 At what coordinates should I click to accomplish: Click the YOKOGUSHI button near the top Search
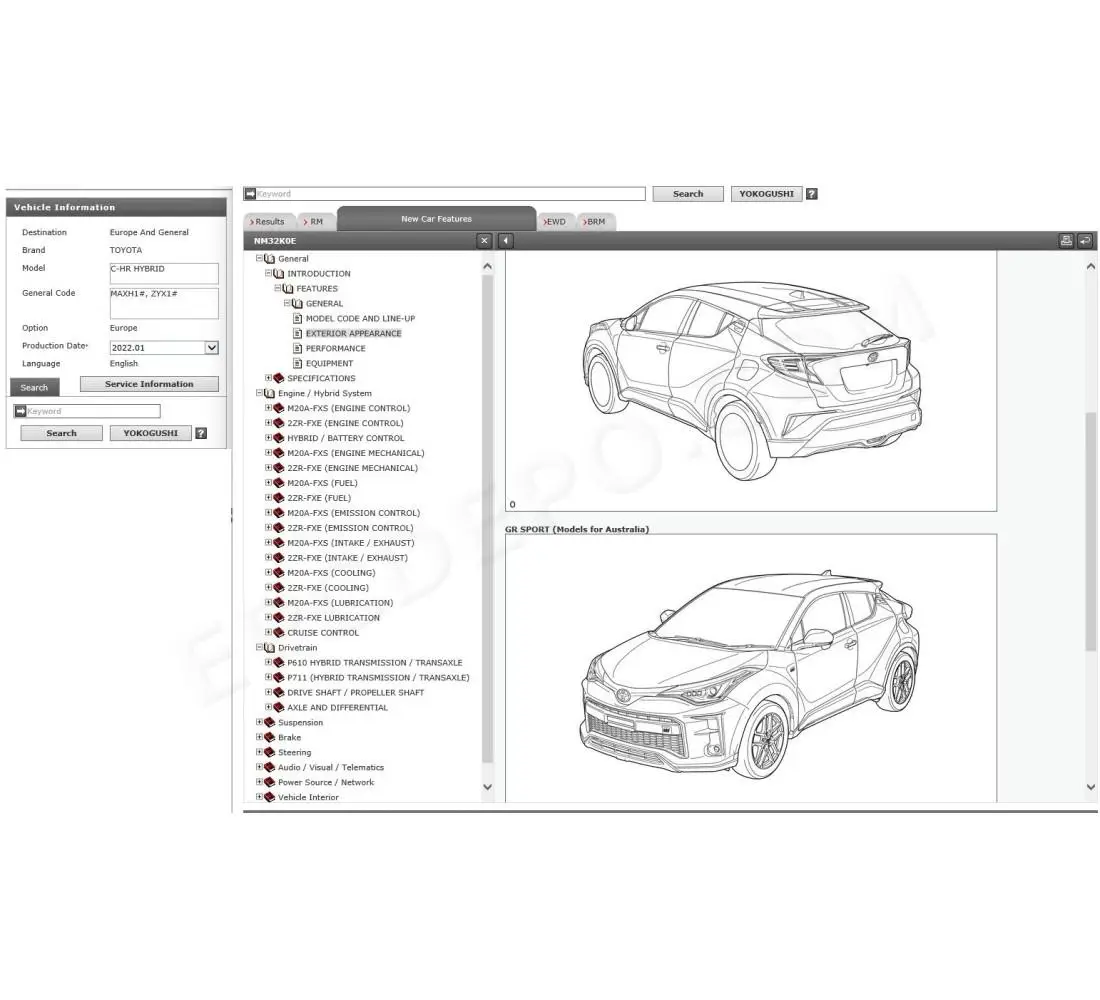click(766, 193)
